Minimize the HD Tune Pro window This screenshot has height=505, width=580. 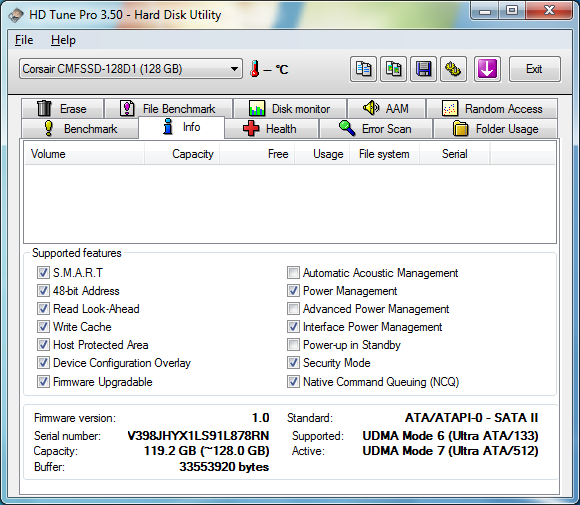(x=485, y=11)
